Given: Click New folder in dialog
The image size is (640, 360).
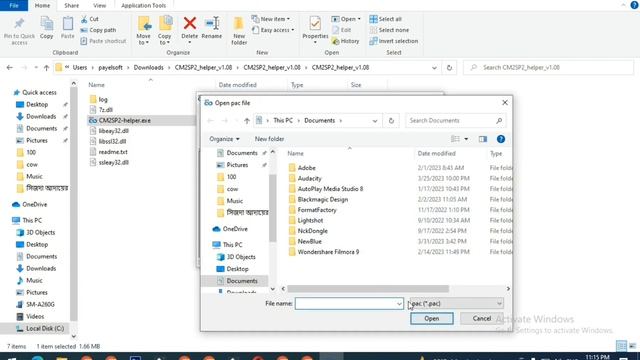Looking at the screenshot, I should tap(269, 139).
